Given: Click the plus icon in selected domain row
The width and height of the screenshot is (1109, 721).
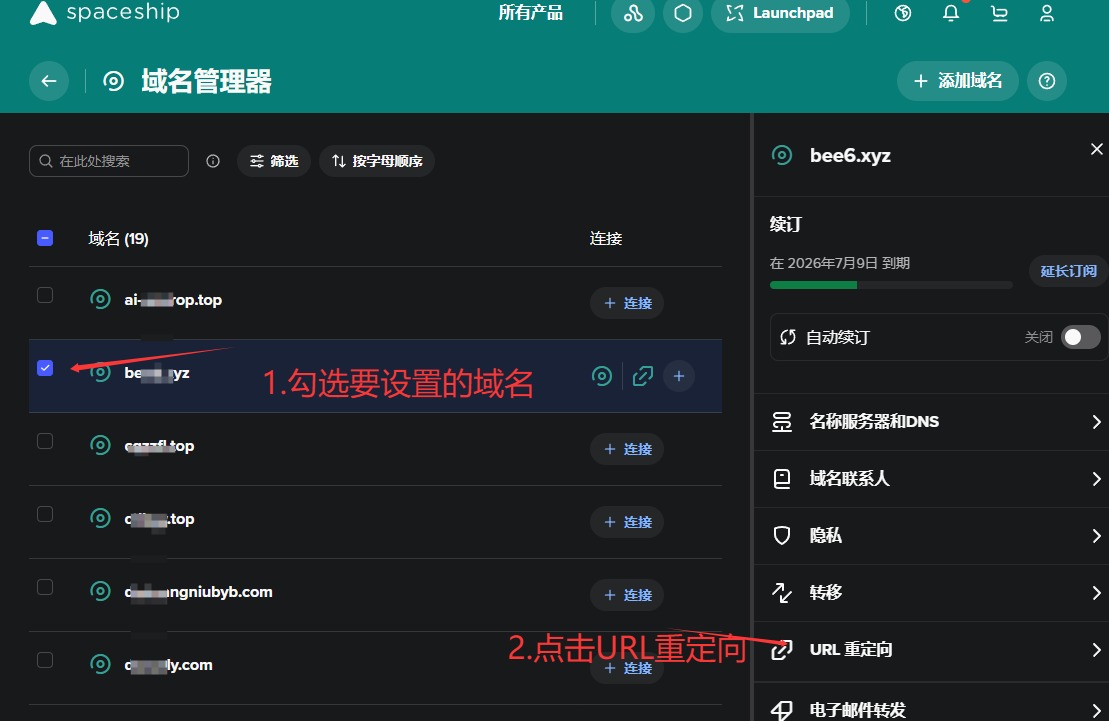Looking at the screenshot, I should pos(679,376).
